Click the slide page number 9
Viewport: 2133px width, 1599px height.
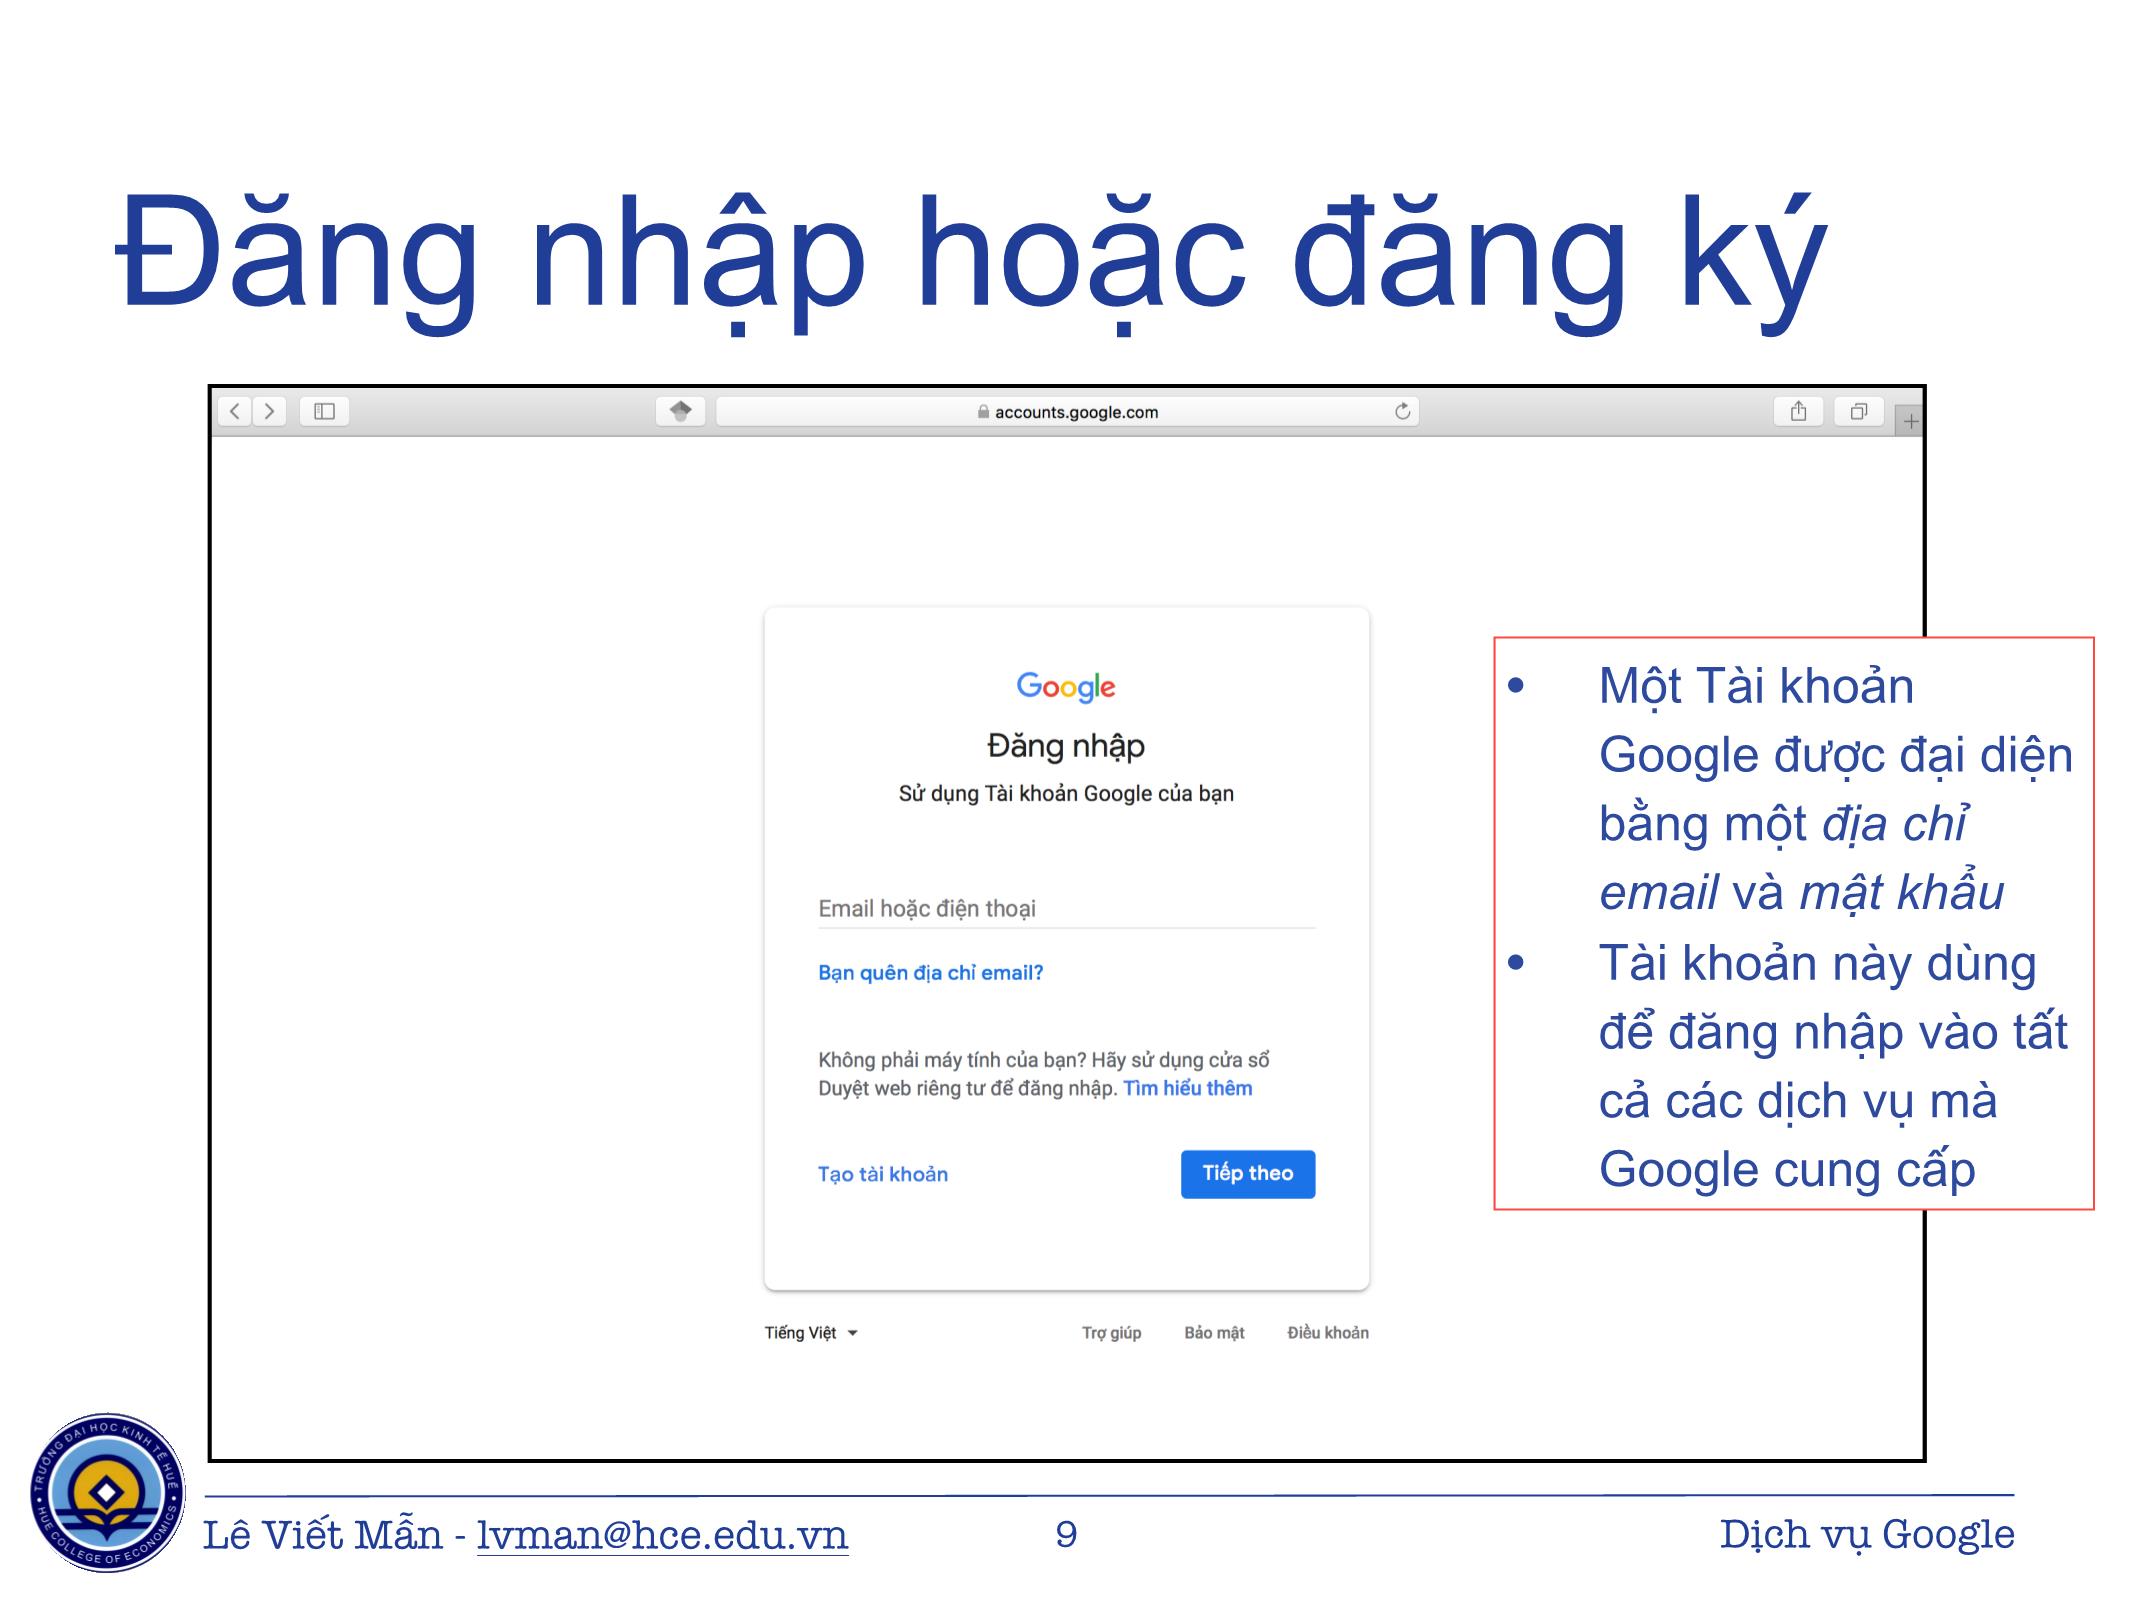click(1066, 1534)
